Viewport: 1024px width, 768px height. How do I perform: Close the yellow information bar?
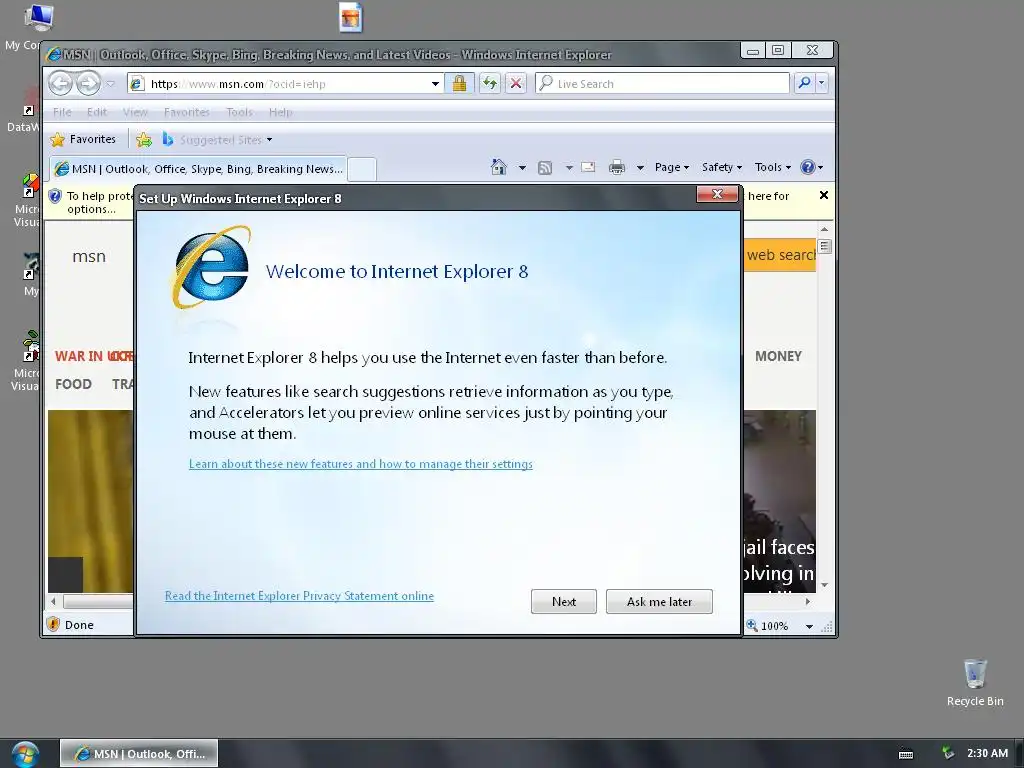[824, 195]
